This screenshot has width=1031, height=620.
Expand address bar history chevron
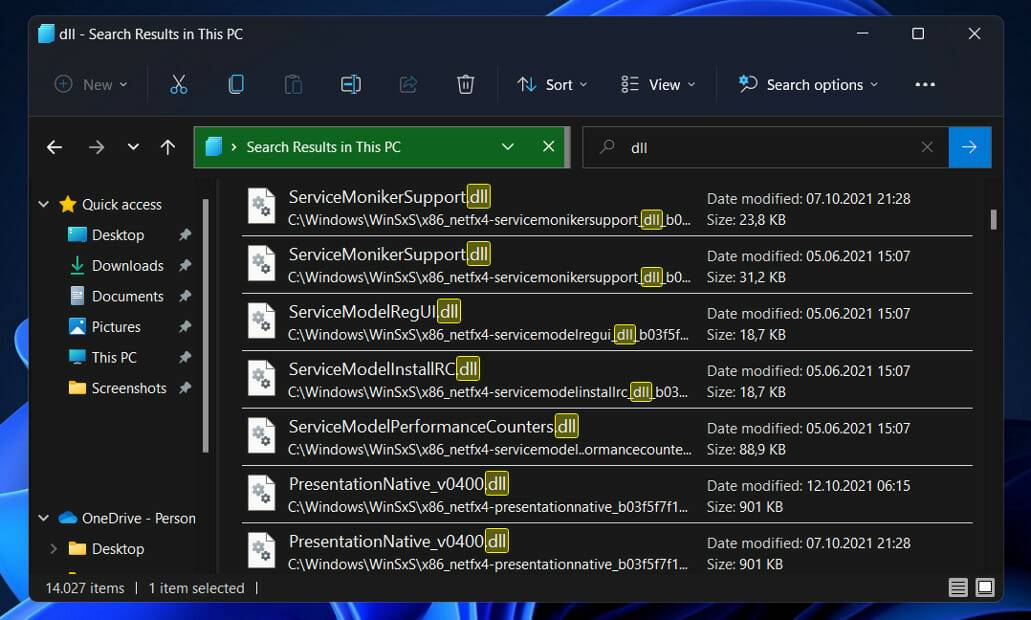(508, 147)
